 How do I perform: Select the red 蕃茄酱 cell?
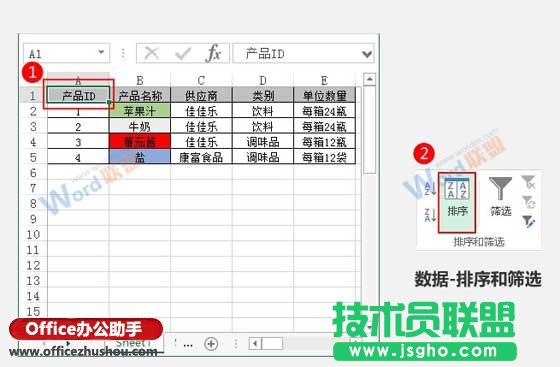click(x=140, y=142)
